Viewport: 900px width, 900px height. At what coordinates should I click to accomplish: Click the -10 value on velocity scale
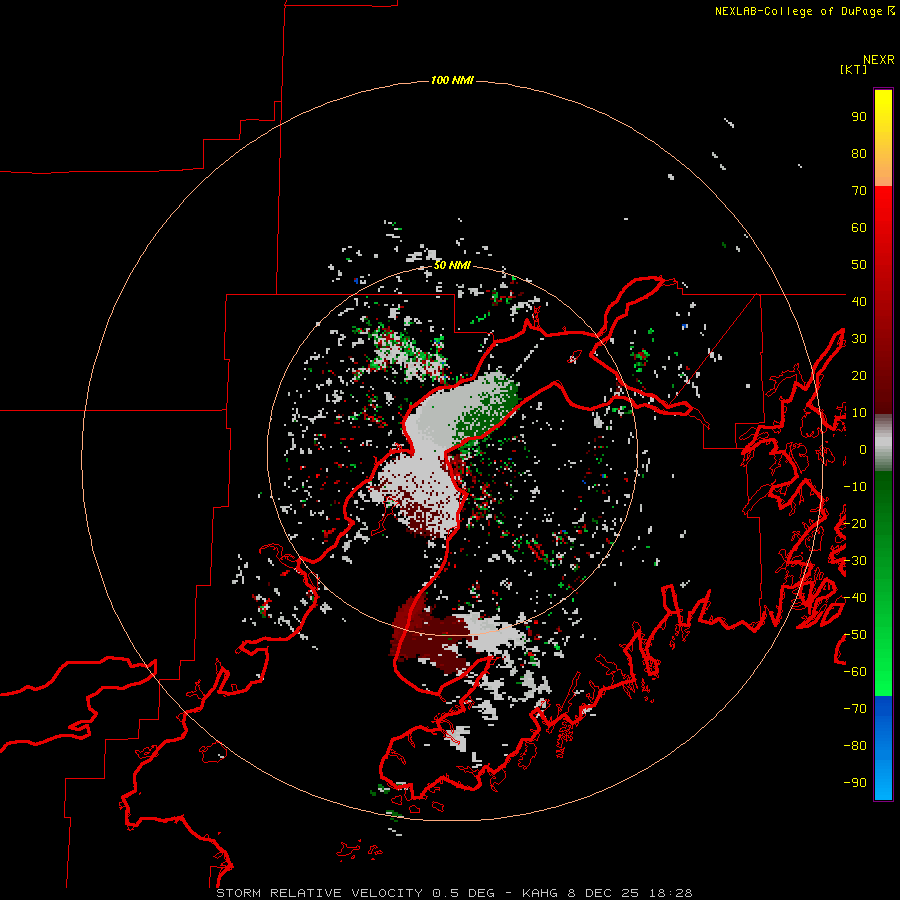[855, 487]
